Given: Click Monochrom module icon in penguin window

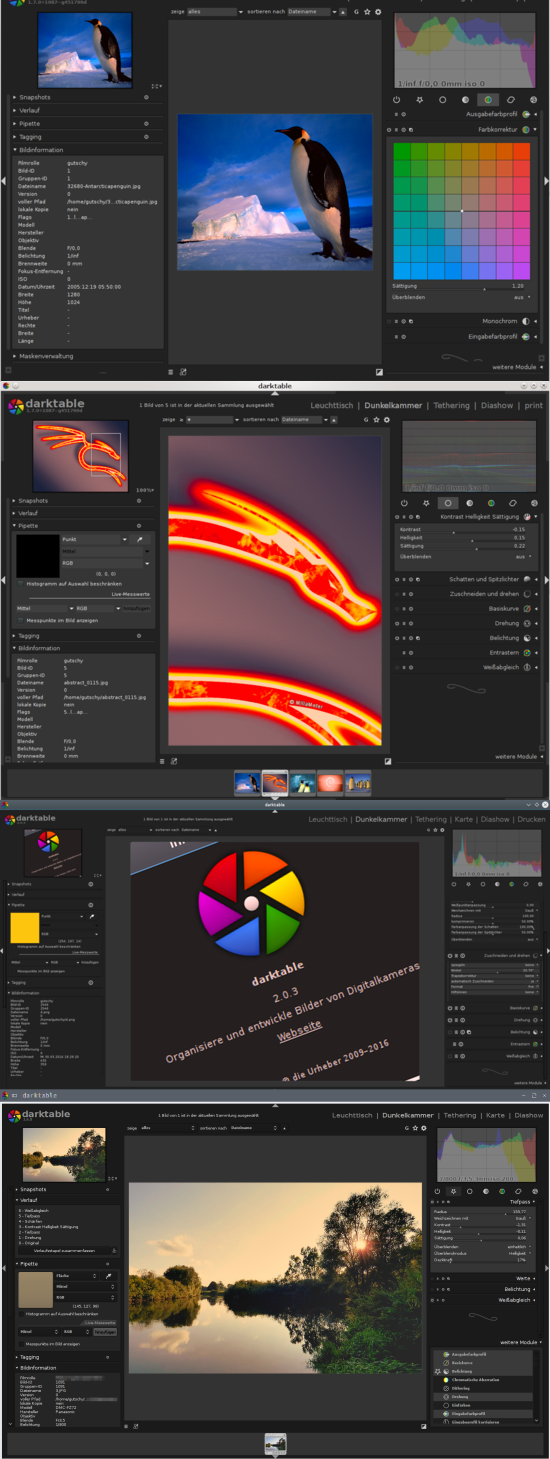Looking at the screenshot, I should click(526, 321).
